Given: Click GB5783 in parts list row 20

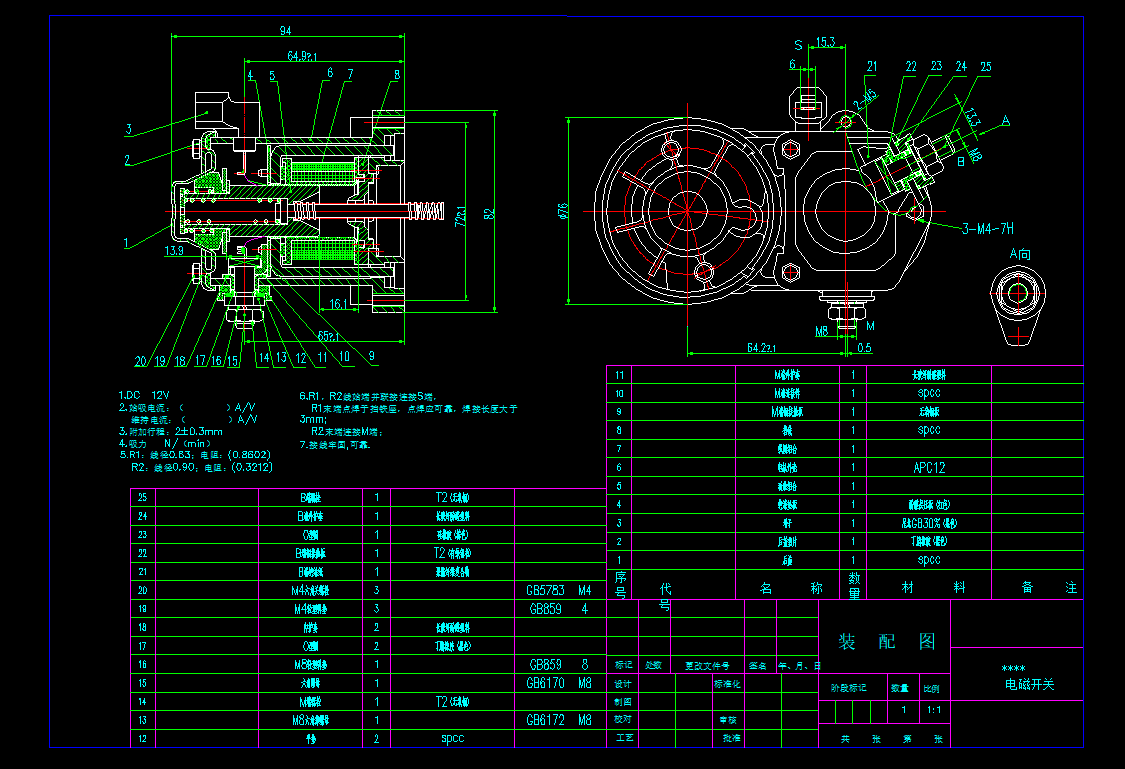Looking at the screenshot, I should (545, 590).
